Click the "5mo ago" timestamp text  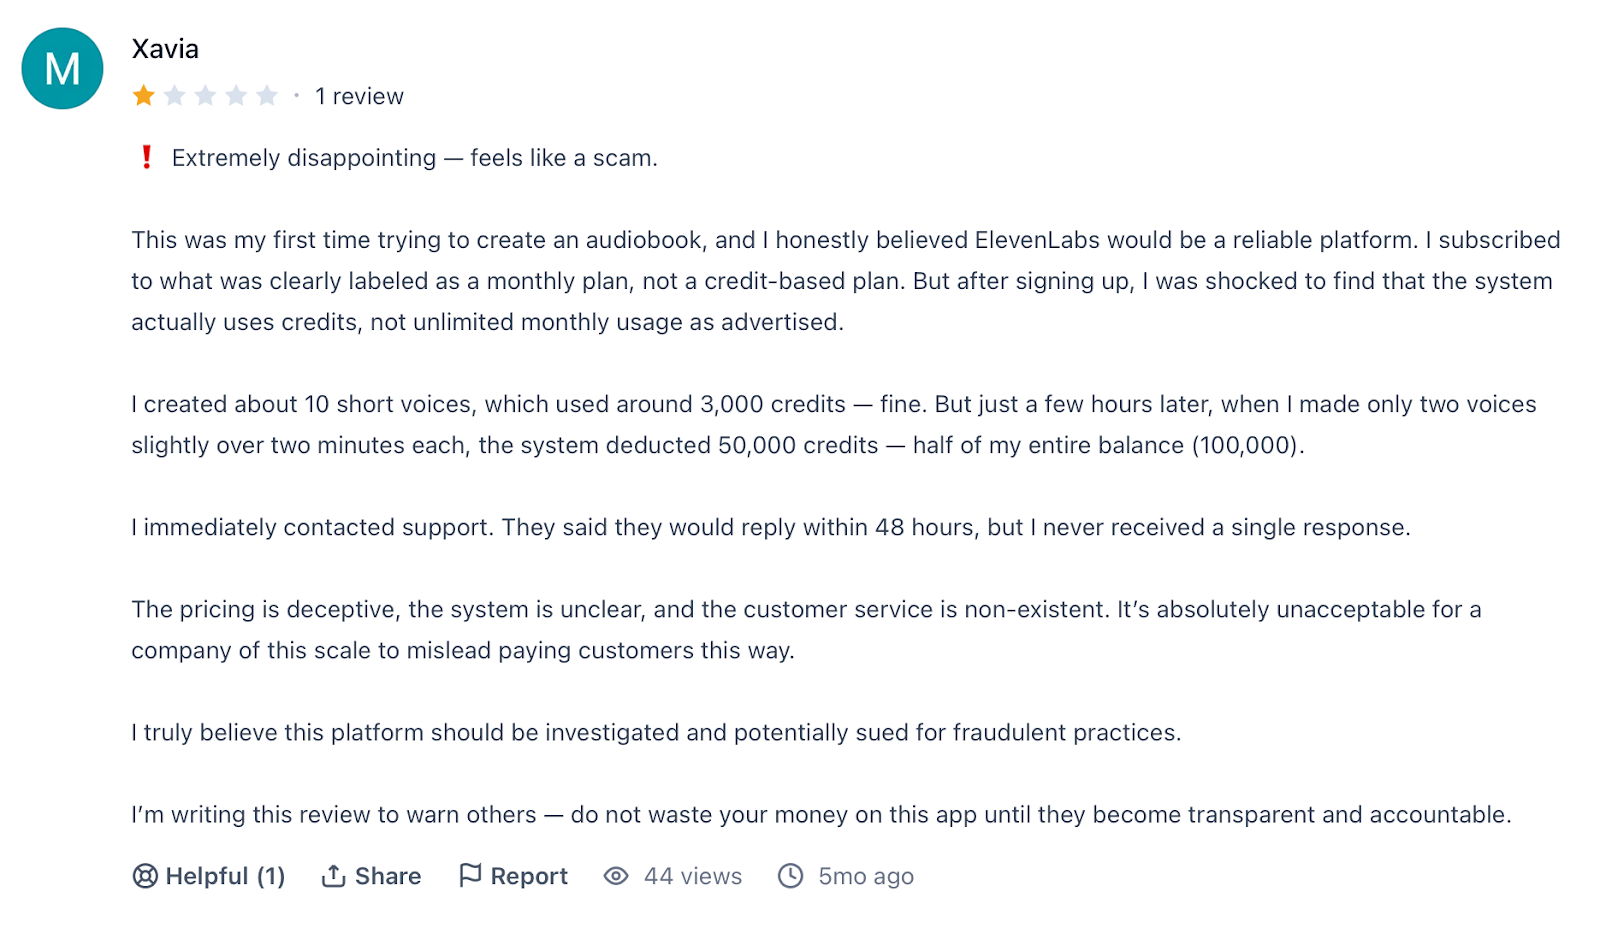click(865, 876)
